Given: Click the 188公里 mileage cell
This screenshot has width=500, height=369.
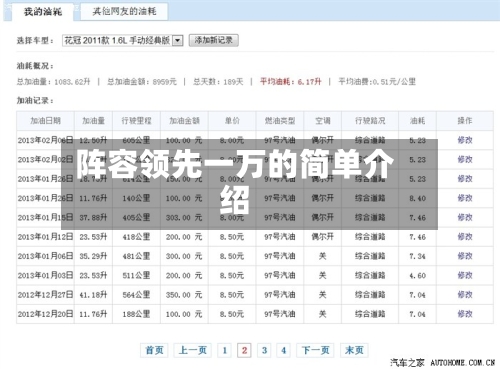Looking at the screenshot, I should pyautogui.click(x=136, y=314).
